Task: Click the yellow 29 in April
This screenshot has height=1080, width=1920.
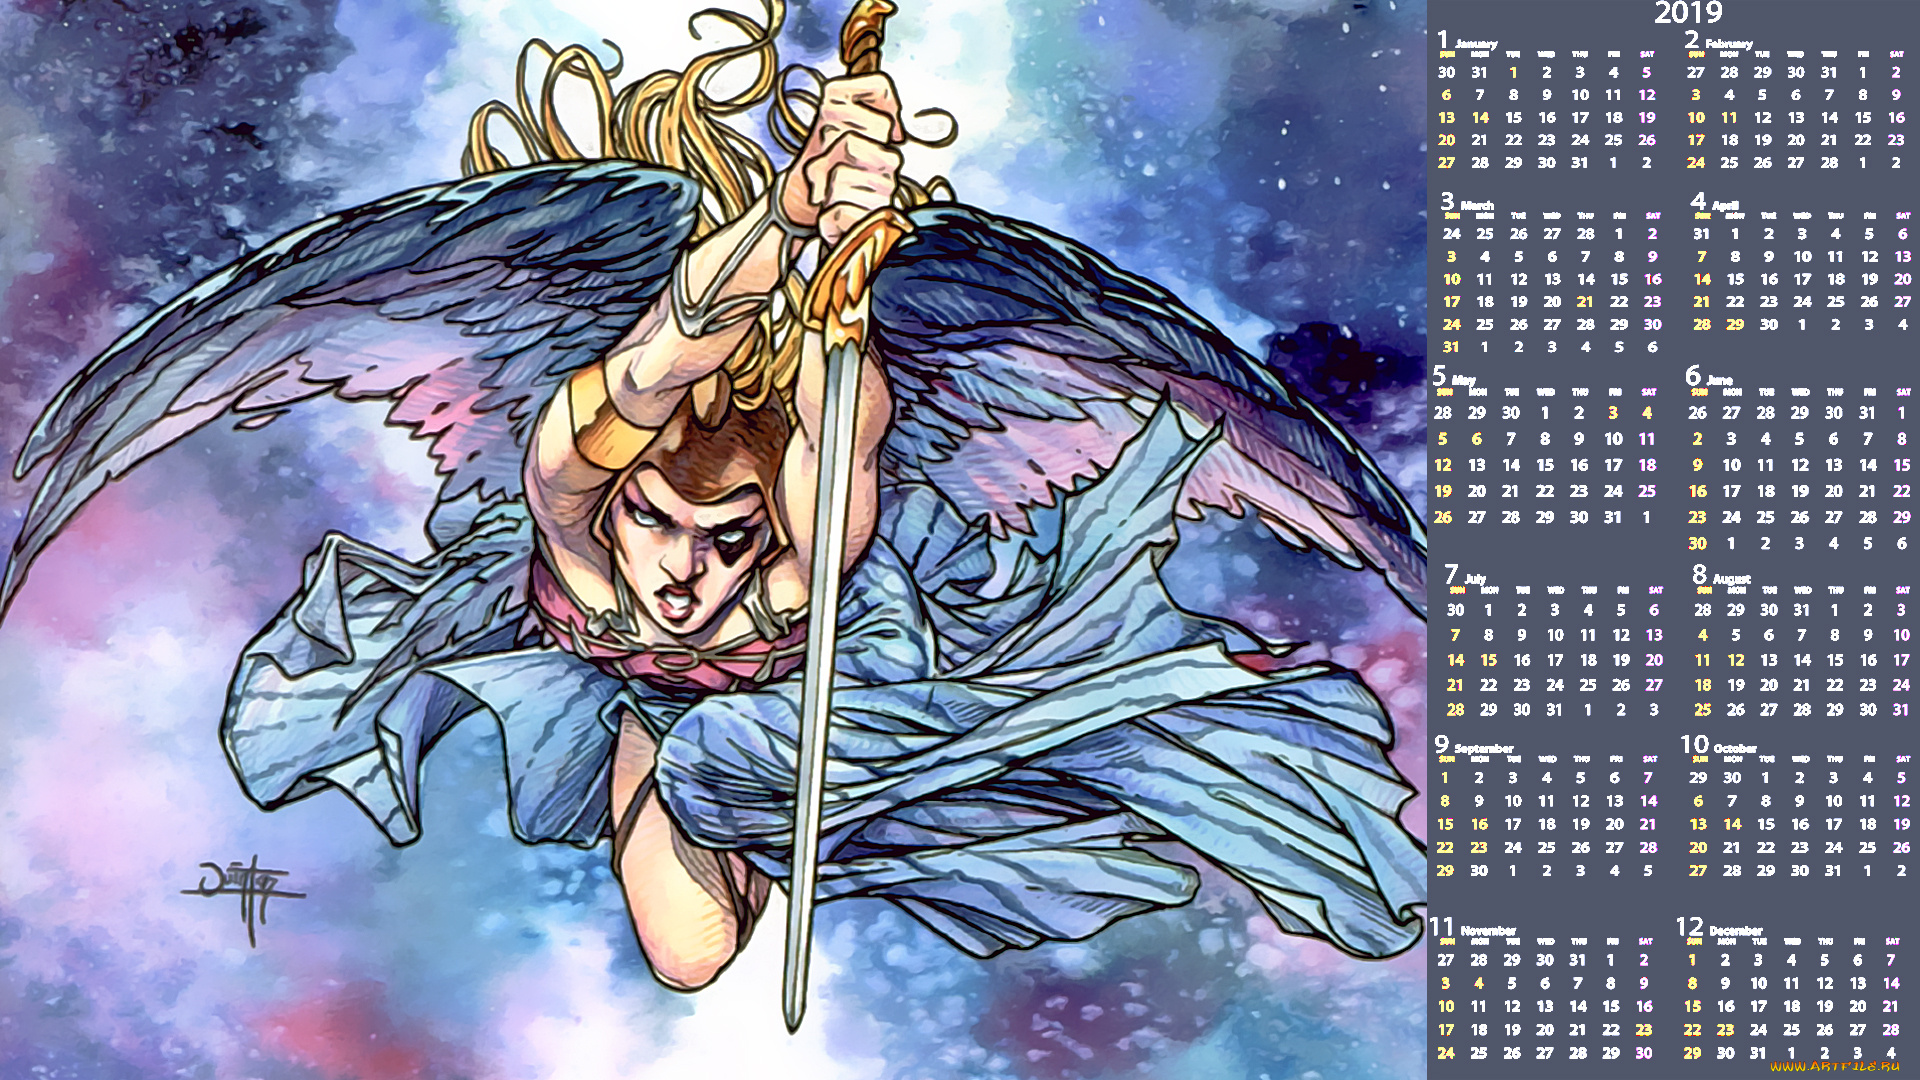Action: [x=1735, y=325]
